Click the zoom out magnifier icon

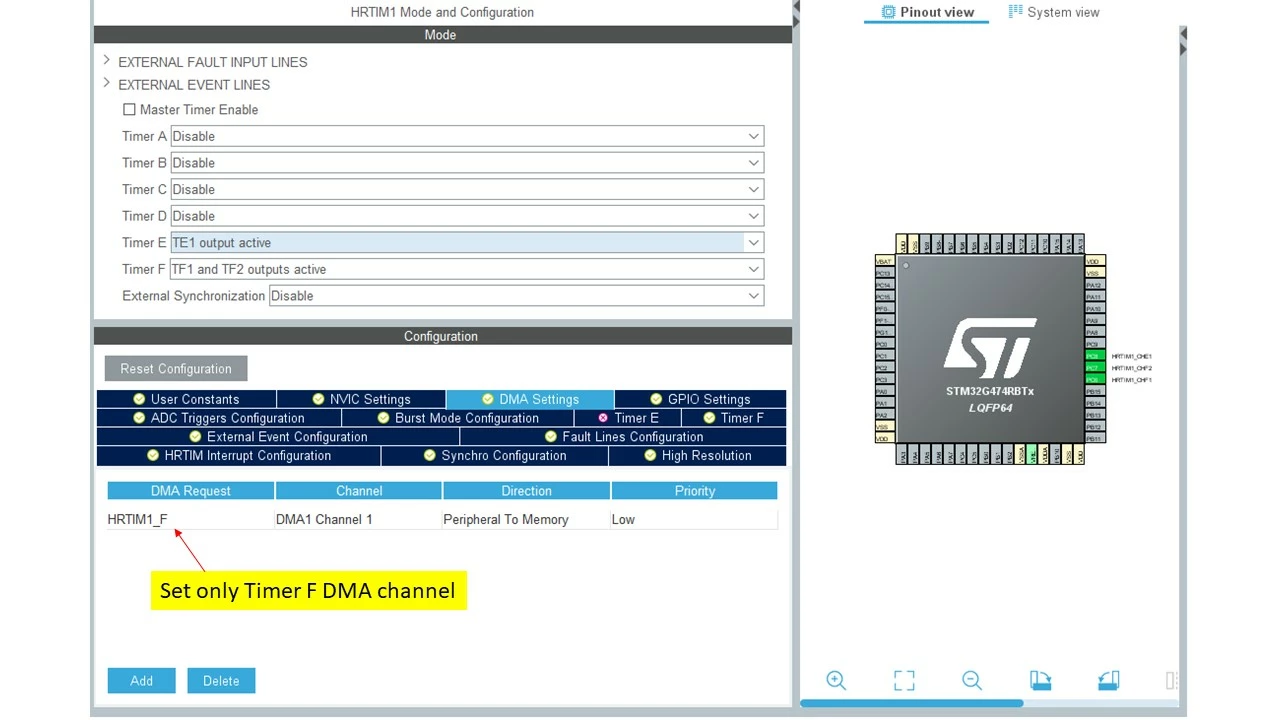pyautogui.click(x=972, y=680)
